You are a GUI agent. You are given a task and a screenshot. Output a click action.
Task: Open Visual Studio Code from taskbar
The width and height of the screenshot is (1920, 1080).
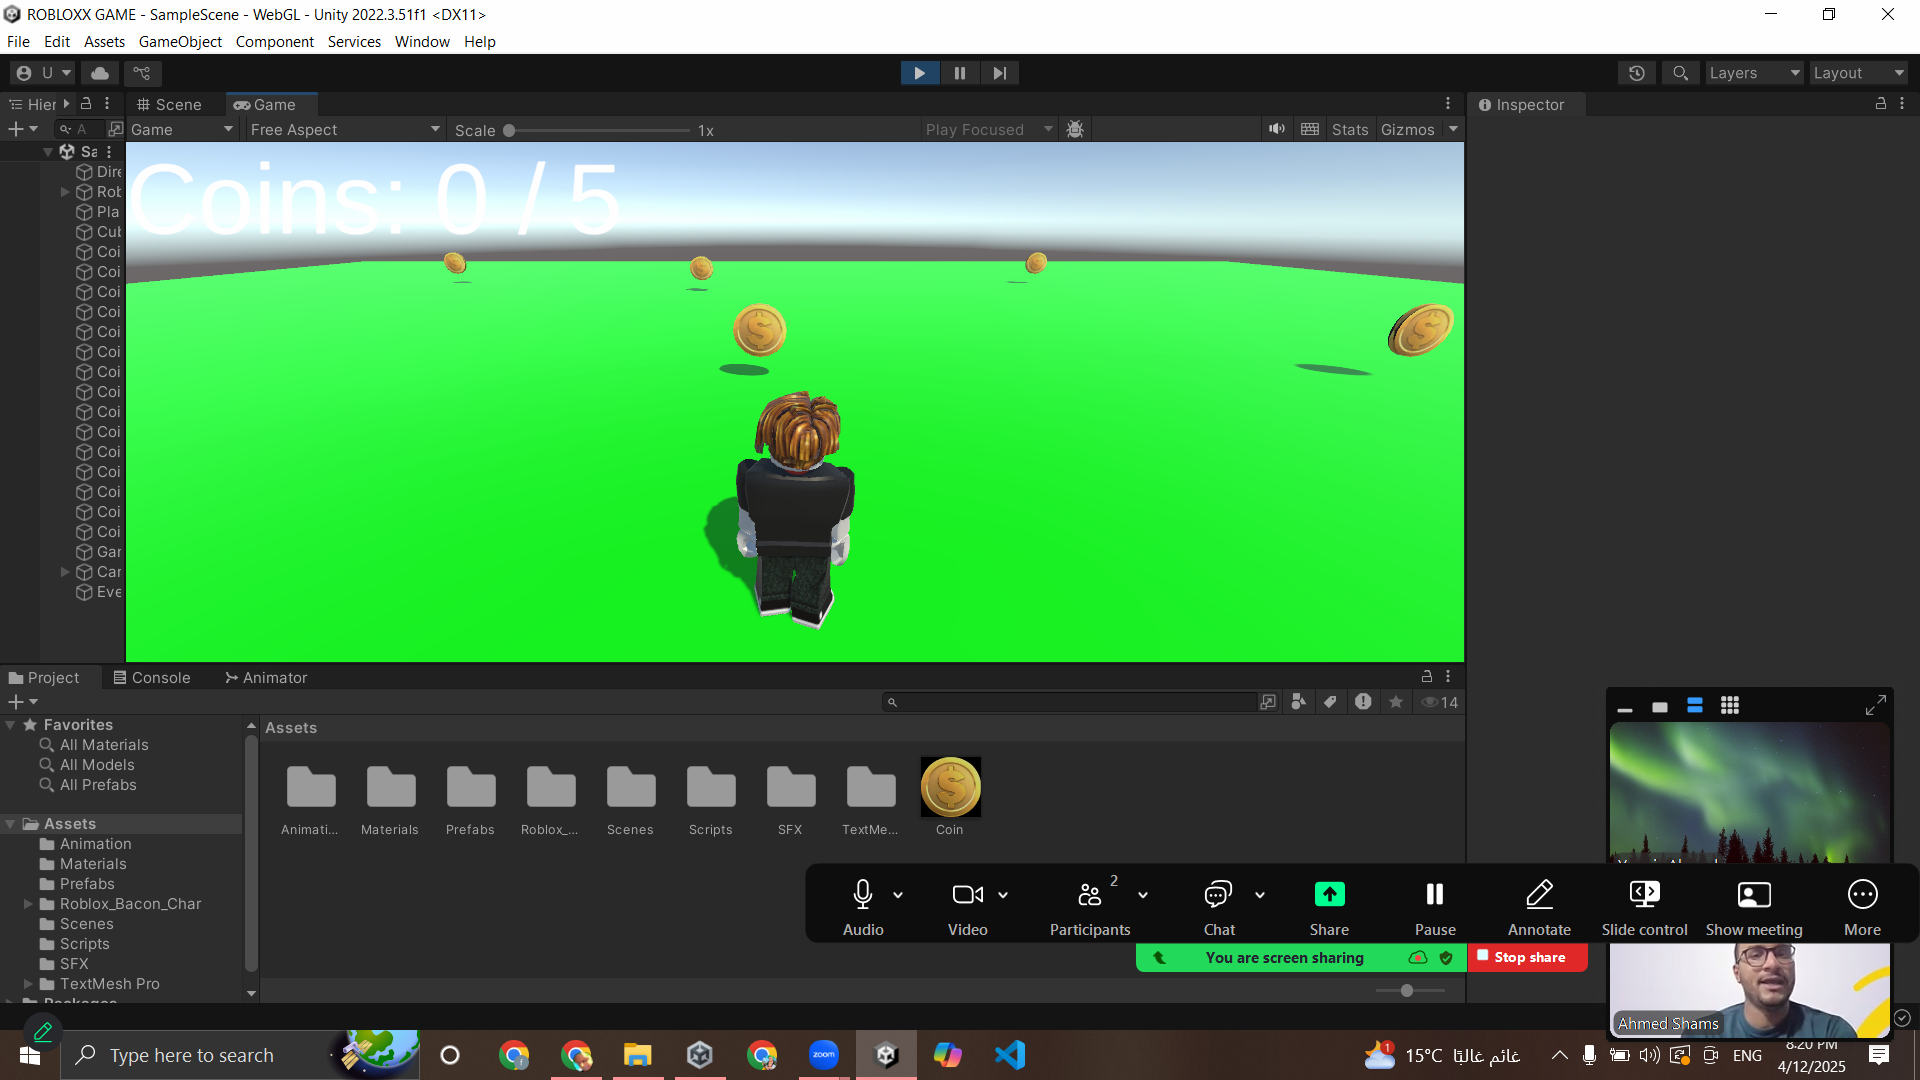(x=1010, y=1055)
